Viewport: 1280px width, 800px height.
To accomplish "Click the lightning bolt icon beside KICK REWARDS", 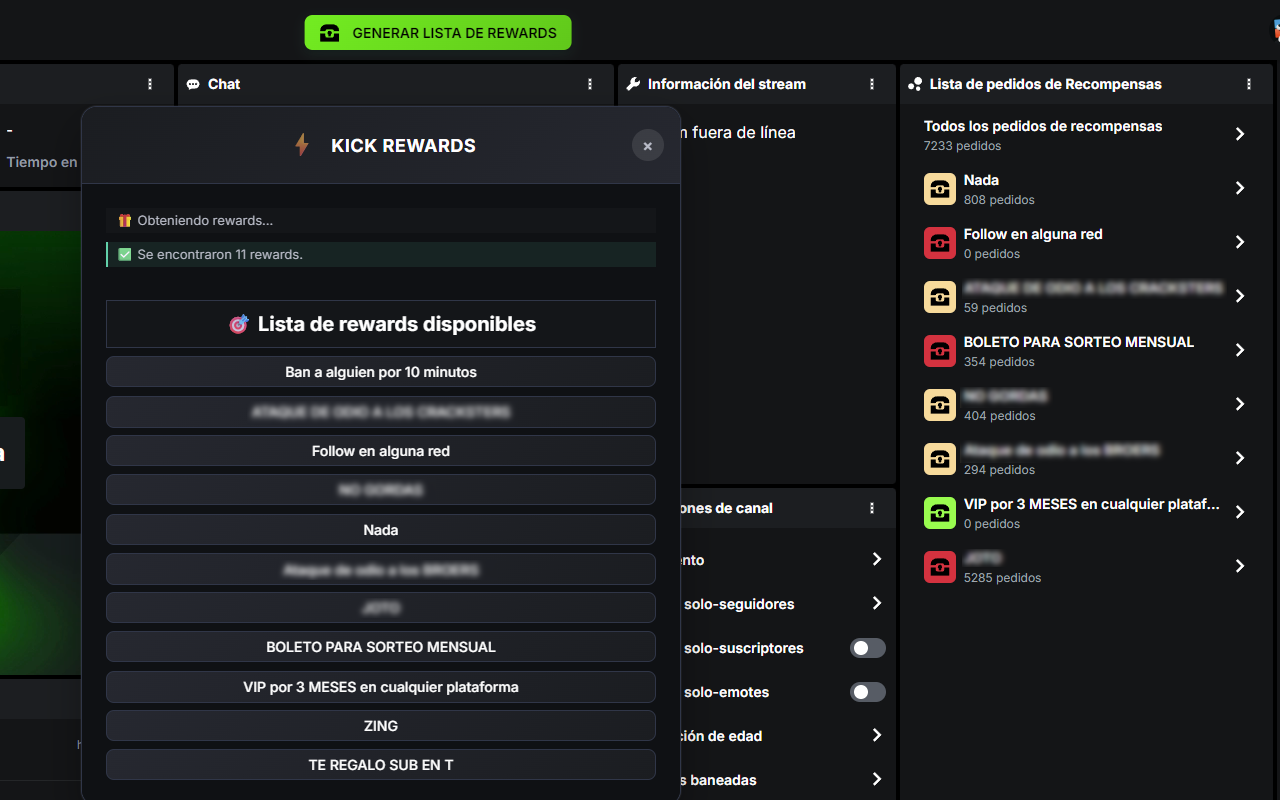I will 301,146.
